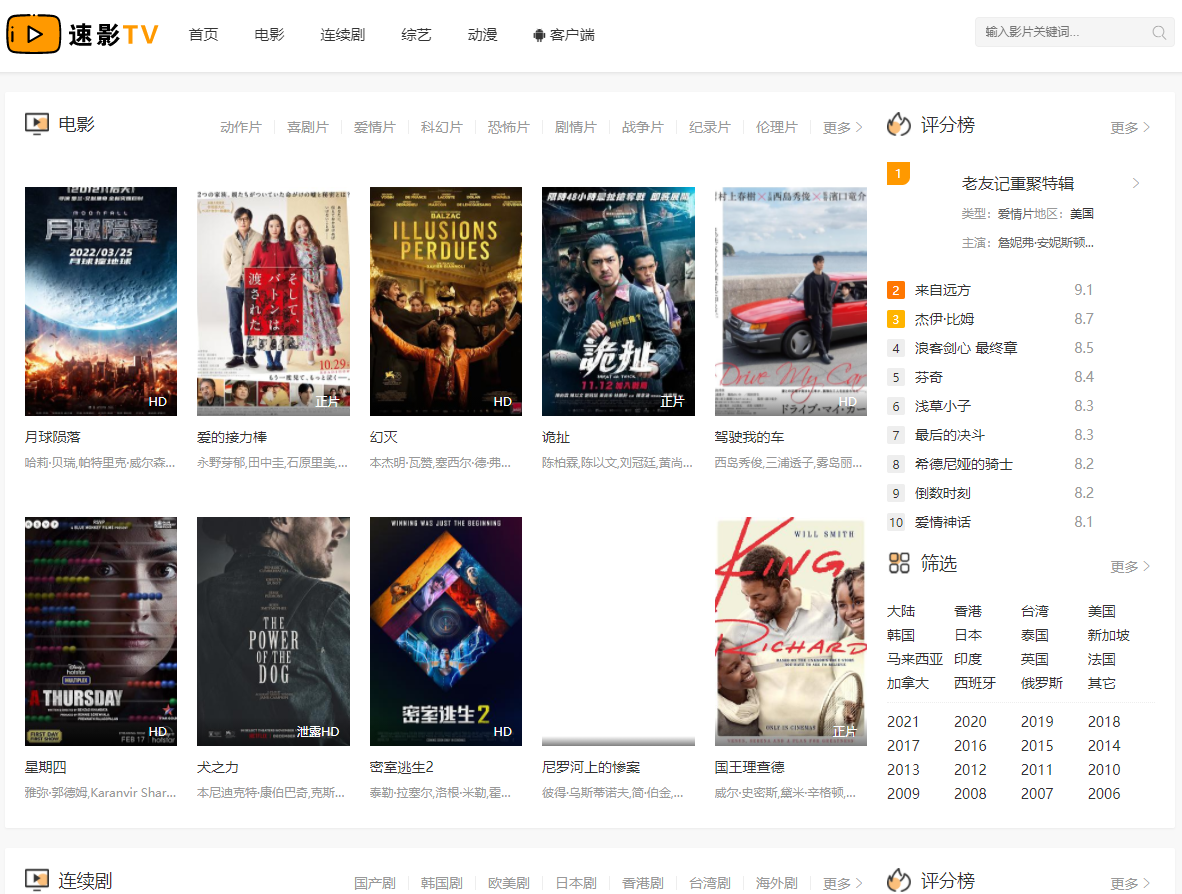1182x894 pixels.
Task: Click the 尼罗河上的惨案 title link
Action: tap(591, 767)
